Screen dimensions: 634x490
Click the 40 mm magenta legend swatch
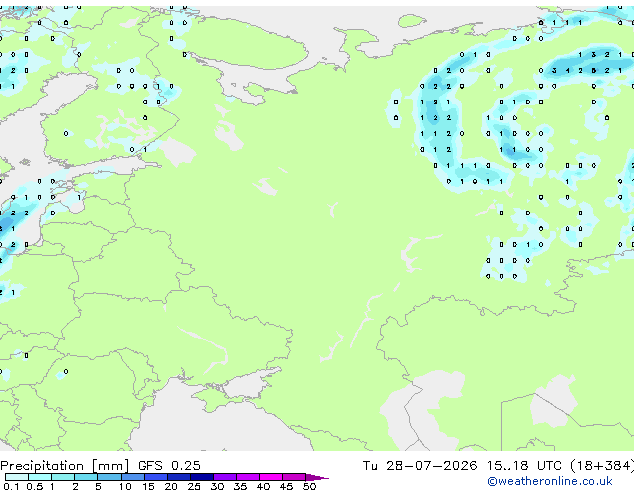(271, 477)
